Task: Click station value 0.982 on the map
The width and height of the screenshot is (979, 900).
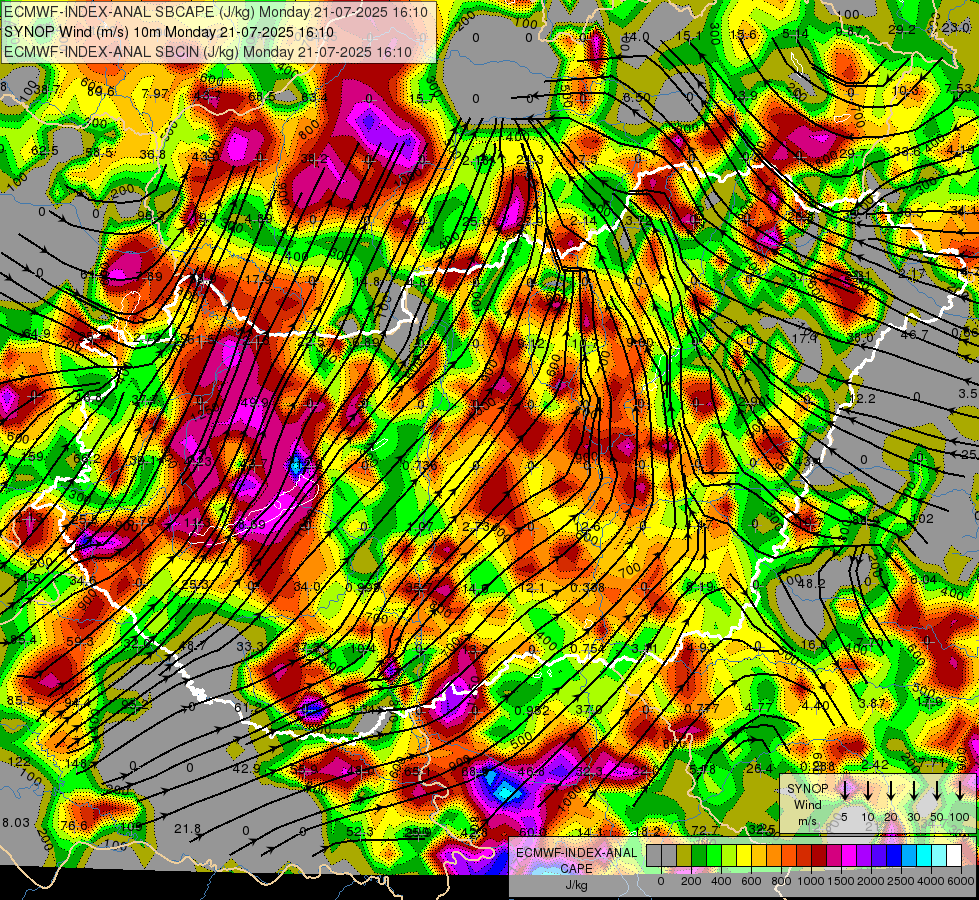Action: click(532, 710)
